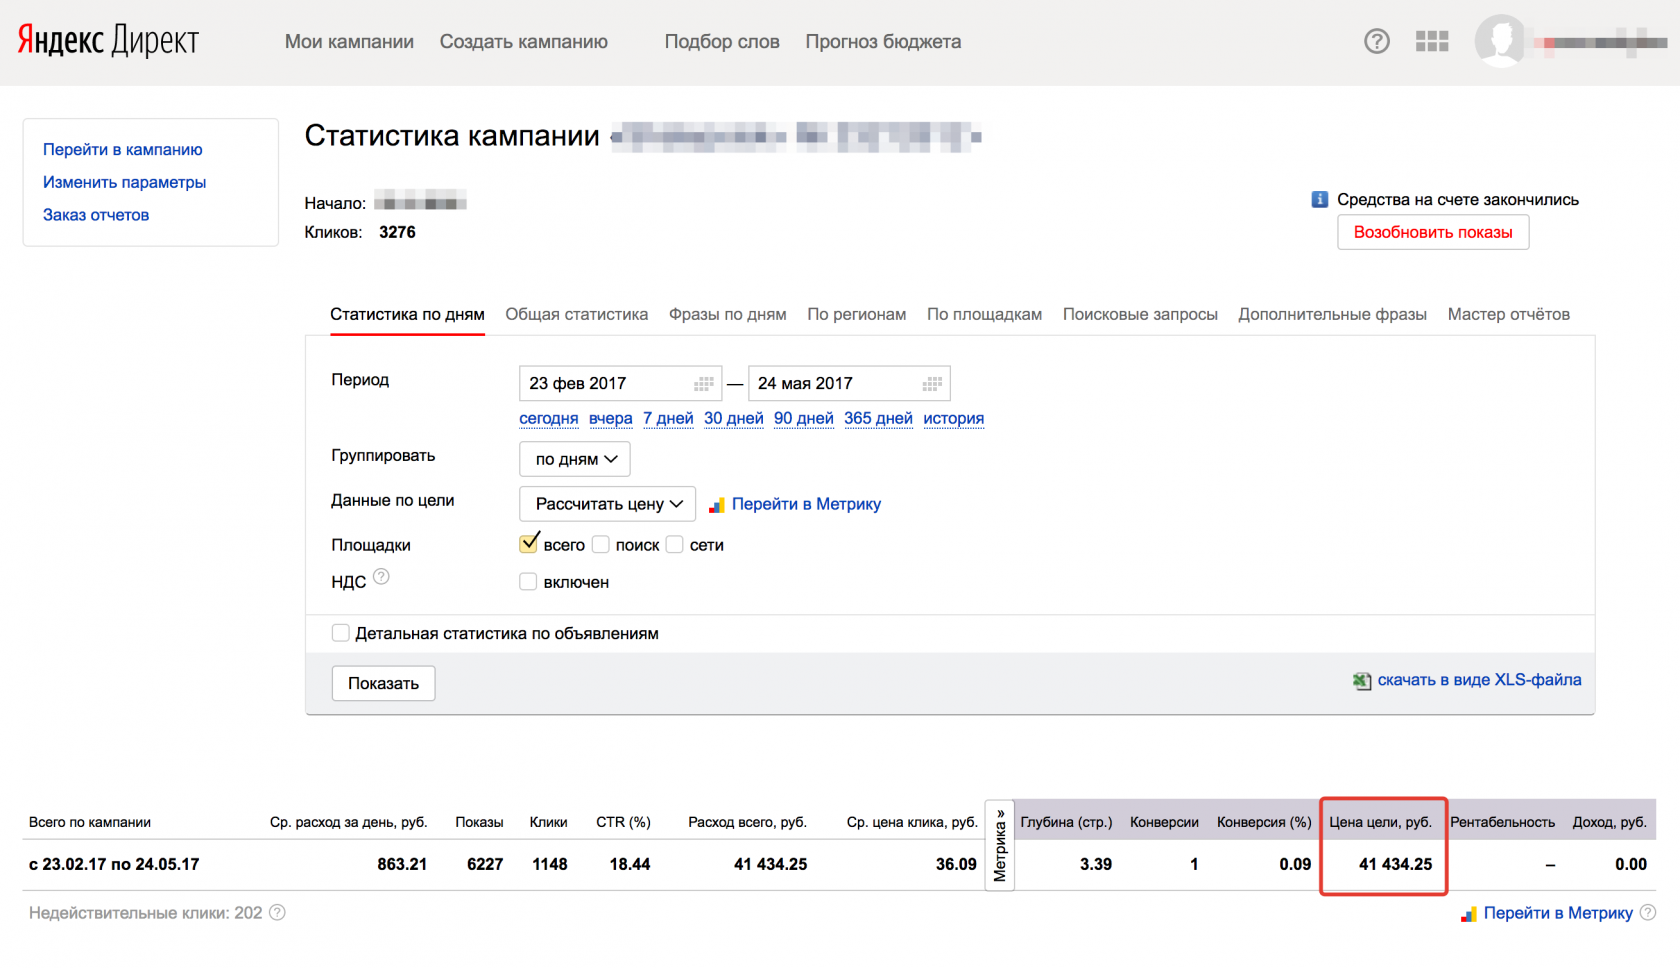
Task: Open the Группировать по дням dropdown
Action: tap(575, 459)
